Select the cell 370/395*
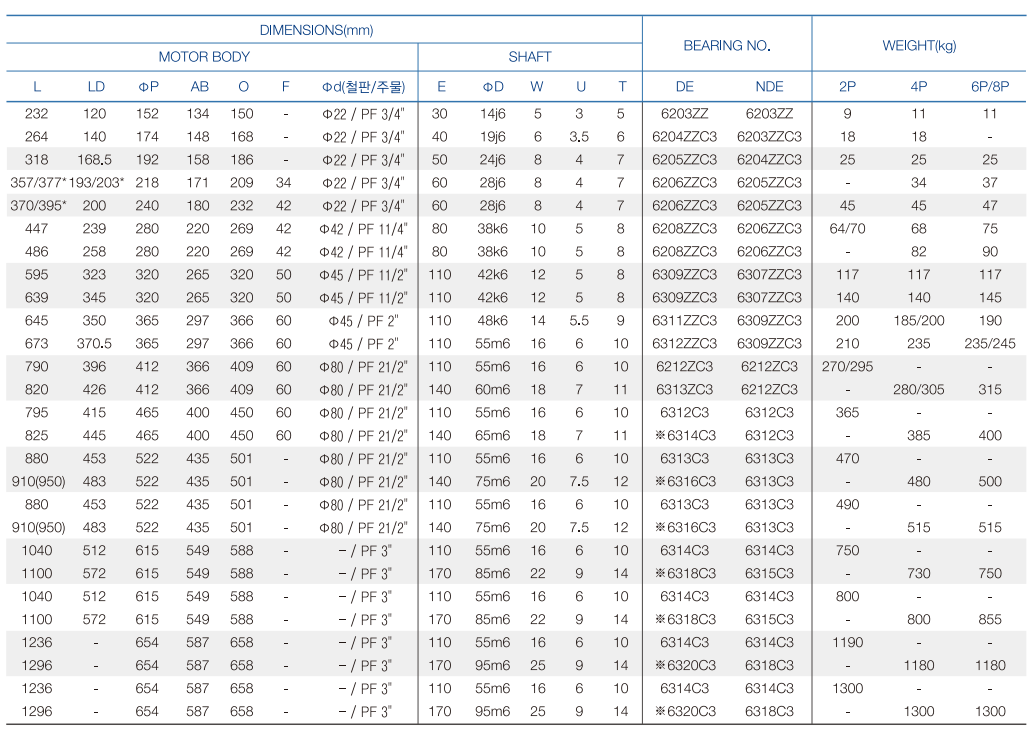1035x737 pixels. tap(38, 206)
